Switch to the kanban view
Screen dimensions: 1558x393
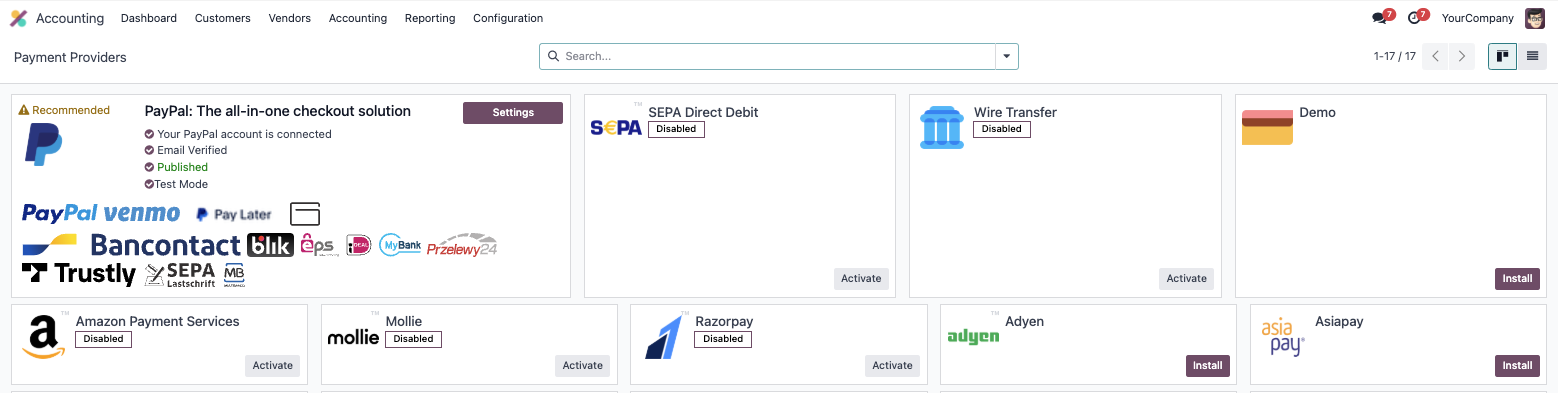coord(1502,56)
